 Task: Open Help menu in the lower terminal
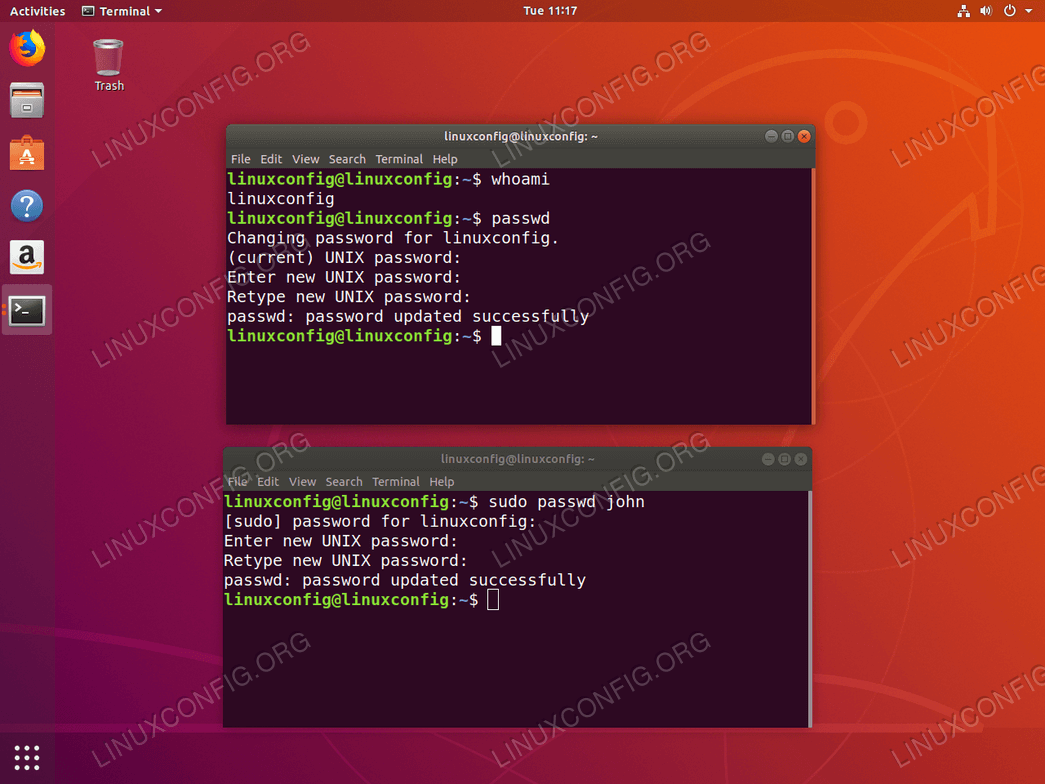pos(441,481)
